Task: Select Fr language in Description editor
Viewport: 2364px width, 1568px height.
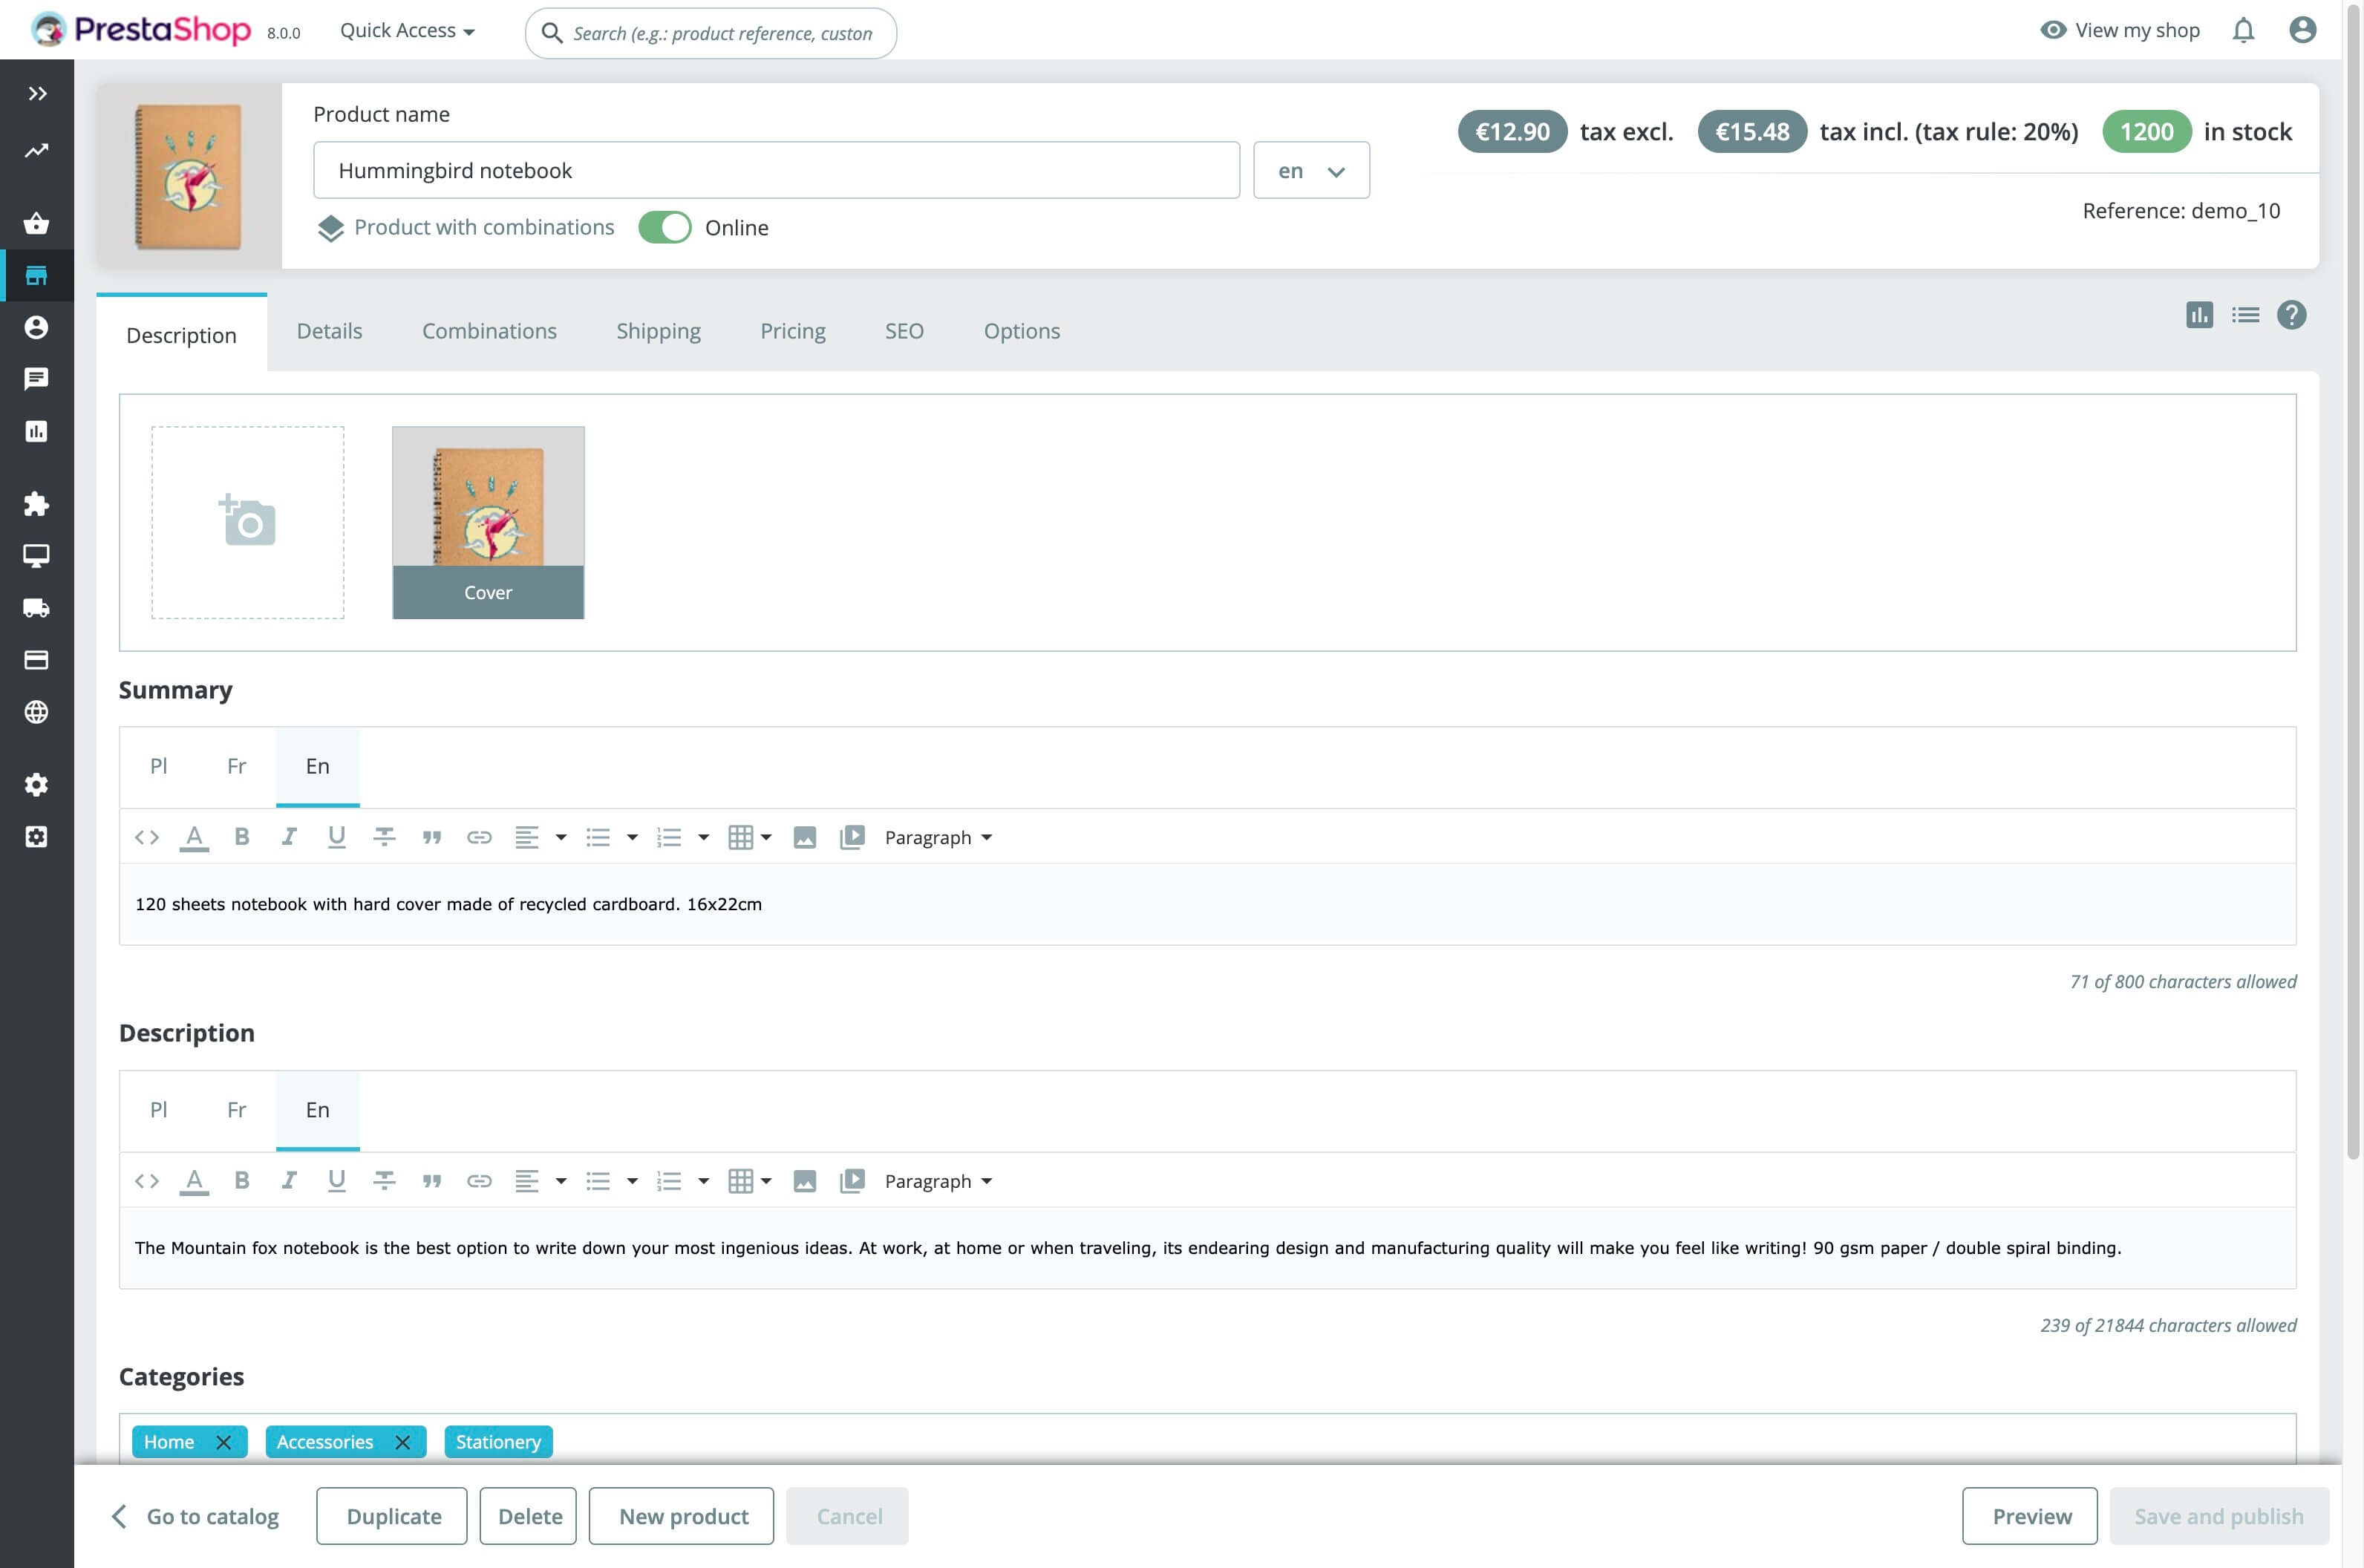Action: coord(236,1110)
